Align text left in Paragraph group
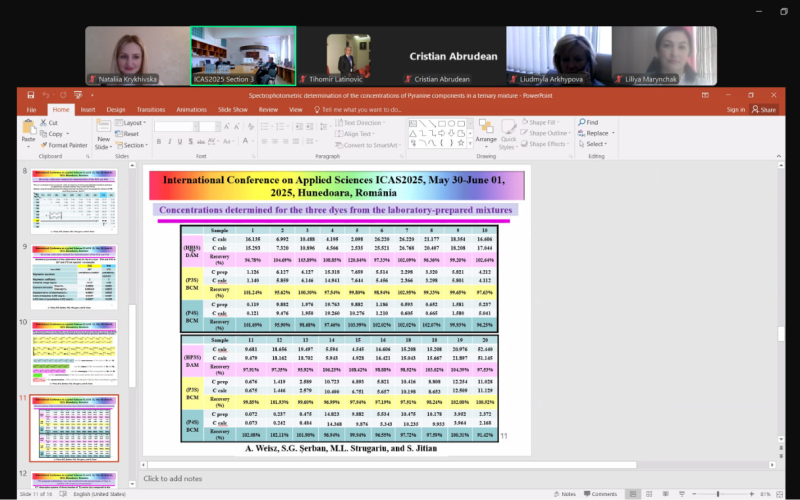The height and width of the screenshot is (500, 800). point(265,141)
